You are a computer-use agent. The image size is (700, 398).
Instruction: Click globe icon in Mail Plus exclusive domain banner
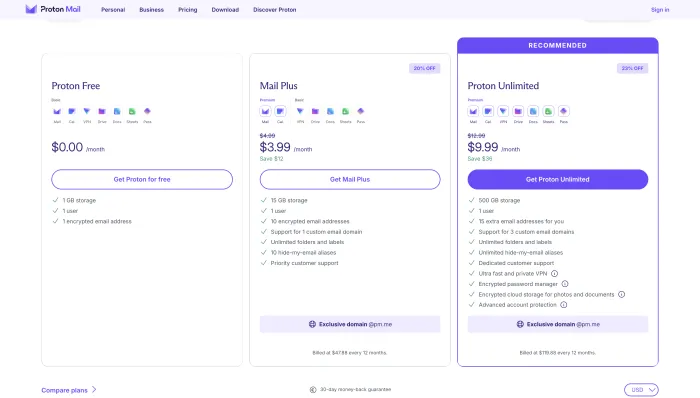coord(312,324)
